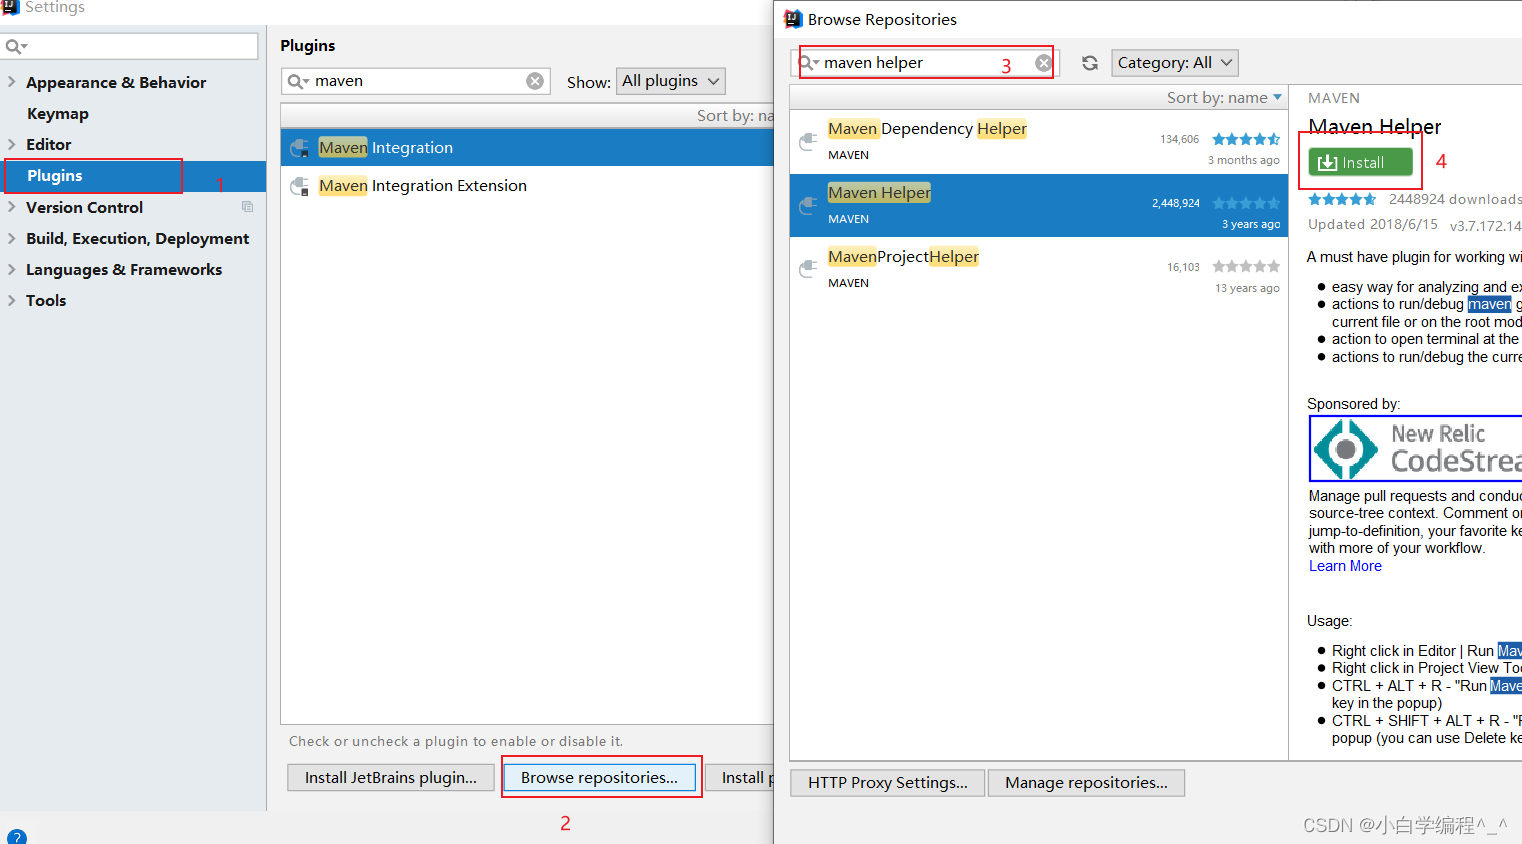Click the refresh icon in Browse Repositories
The height and width of the screenshot is (844, 1522).
(1090, 63)
